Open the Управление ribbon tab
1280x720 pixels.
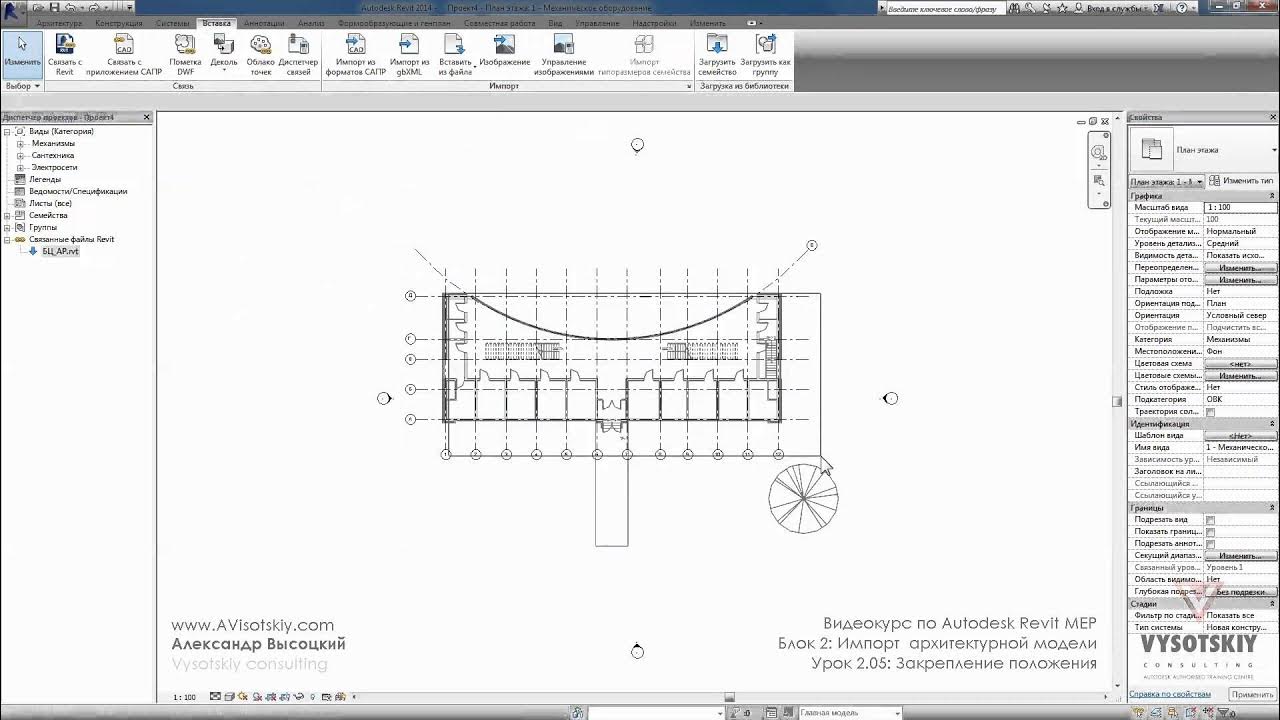coord(597,23)
